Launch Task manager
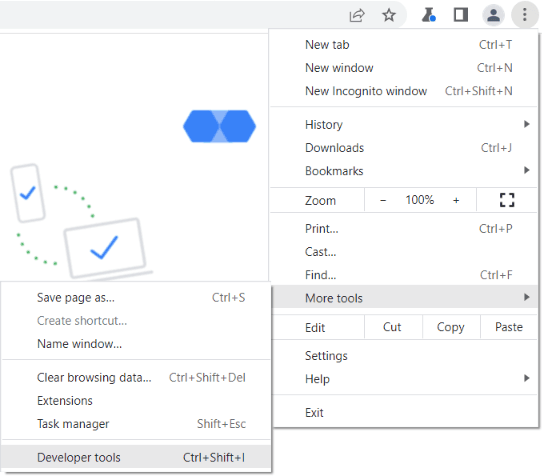The height and width of the screenshot is (476, 542). coord(136,424)
